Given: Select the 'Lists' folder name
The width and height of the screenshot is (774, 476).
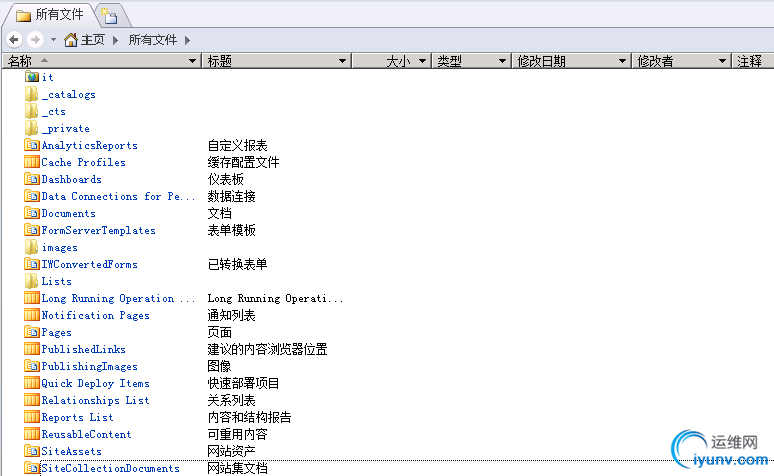Looking at the screenshot, I should 56,281.
